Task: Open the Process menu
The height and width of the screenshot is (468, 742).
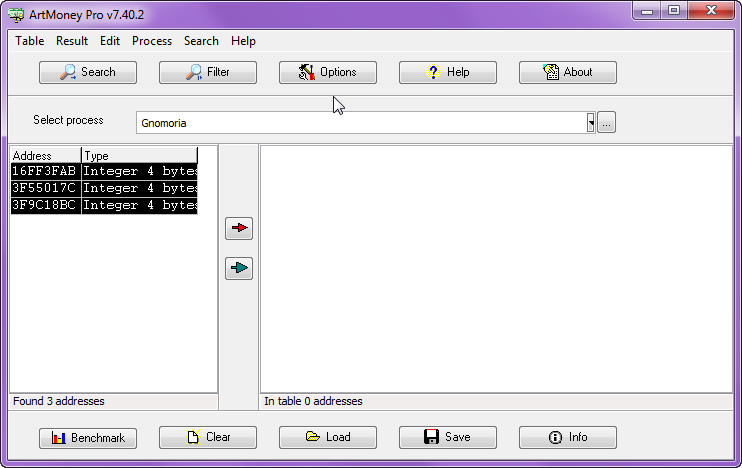Action: click(x=152, y=41)
